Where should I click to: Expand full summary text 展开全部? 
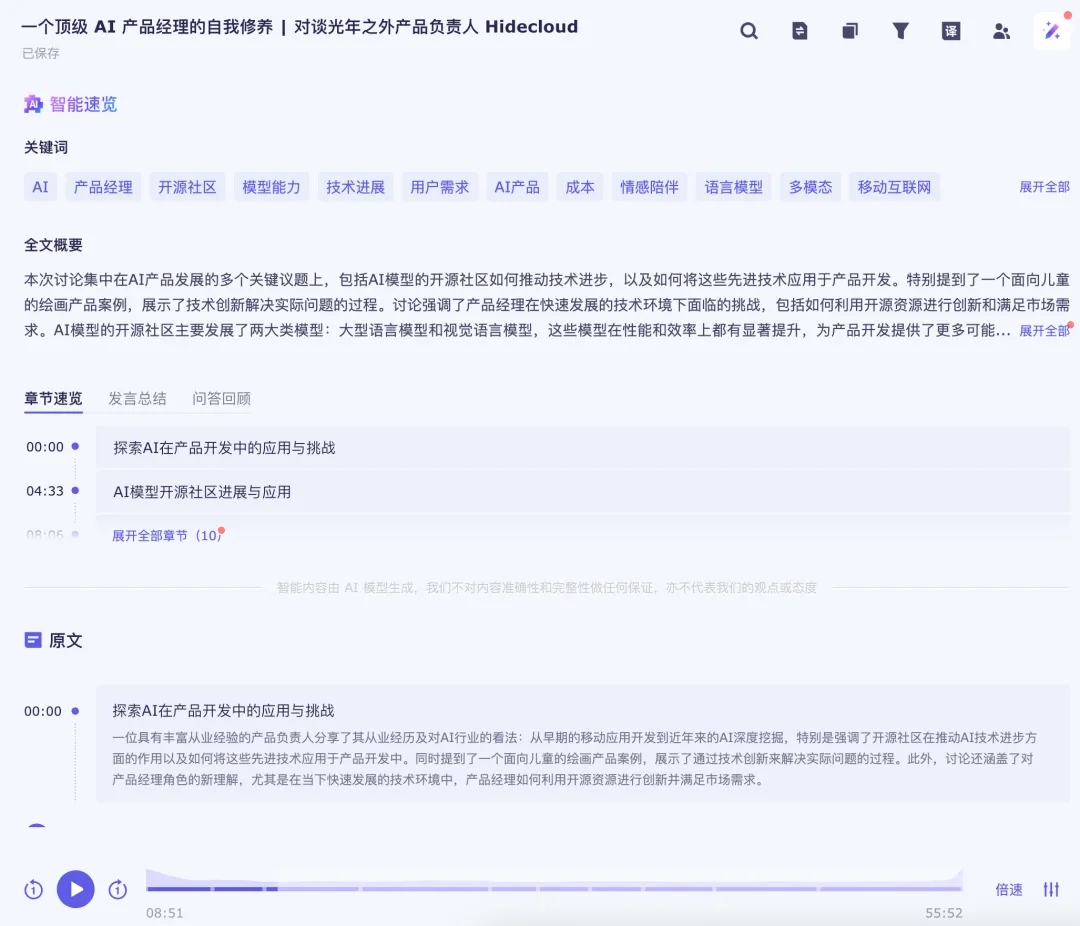1044,331
